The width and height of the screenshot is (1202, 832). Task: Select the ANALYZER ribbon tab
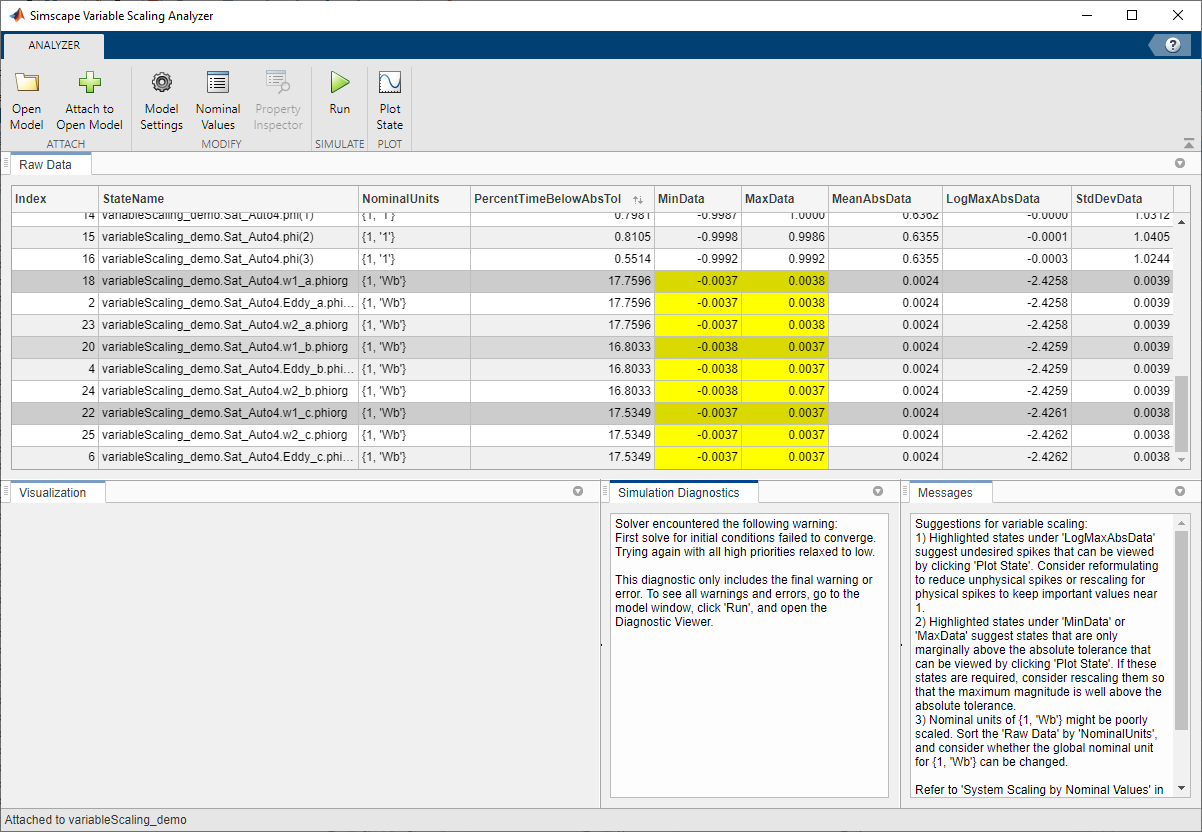point(54,45)
